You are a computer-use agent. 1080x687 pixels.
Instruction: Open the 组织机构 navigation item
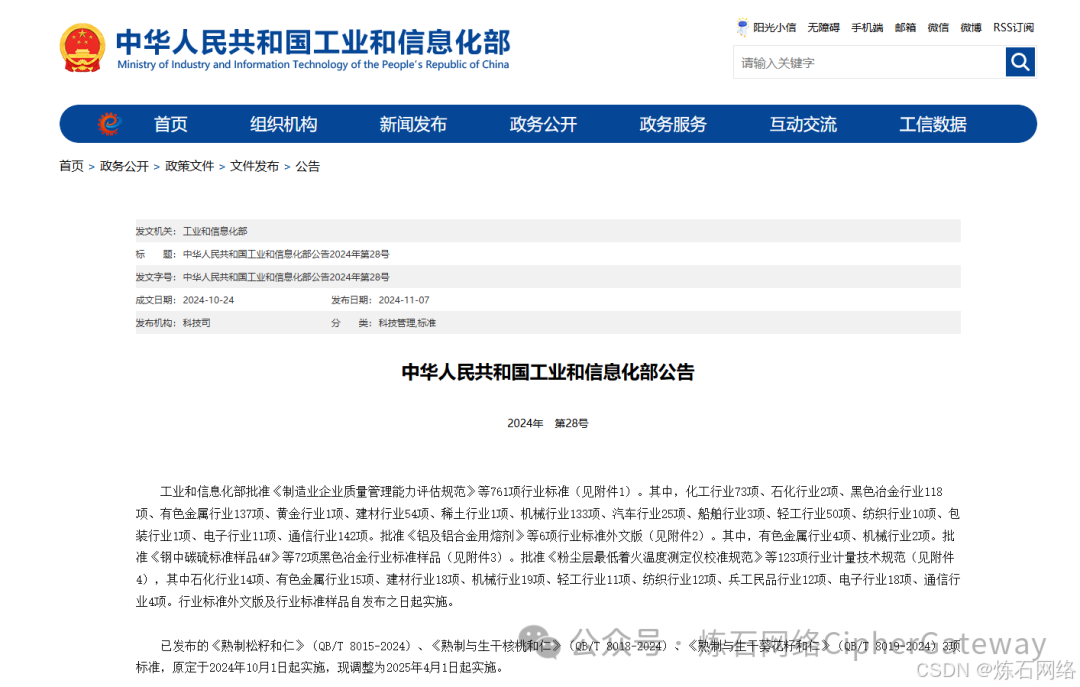[x=284, y=124]
